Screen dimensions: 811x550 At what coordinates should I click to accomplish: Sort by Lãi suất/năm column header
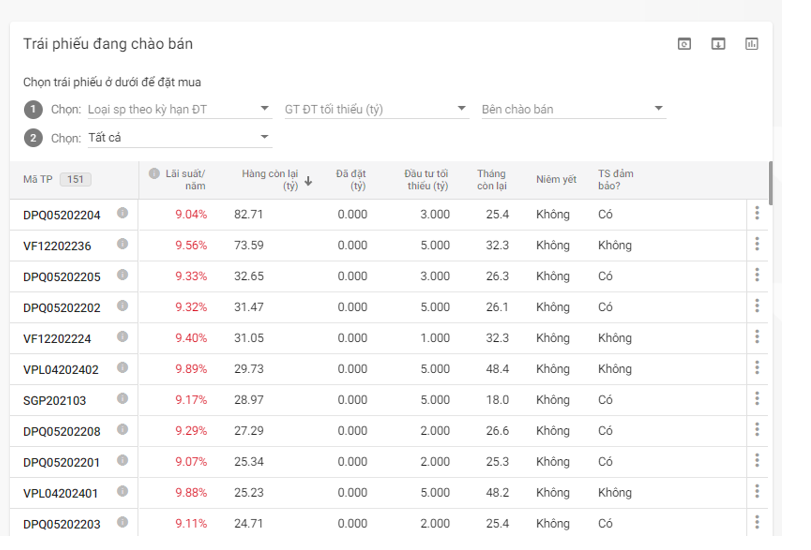click(x=185, y=180)
